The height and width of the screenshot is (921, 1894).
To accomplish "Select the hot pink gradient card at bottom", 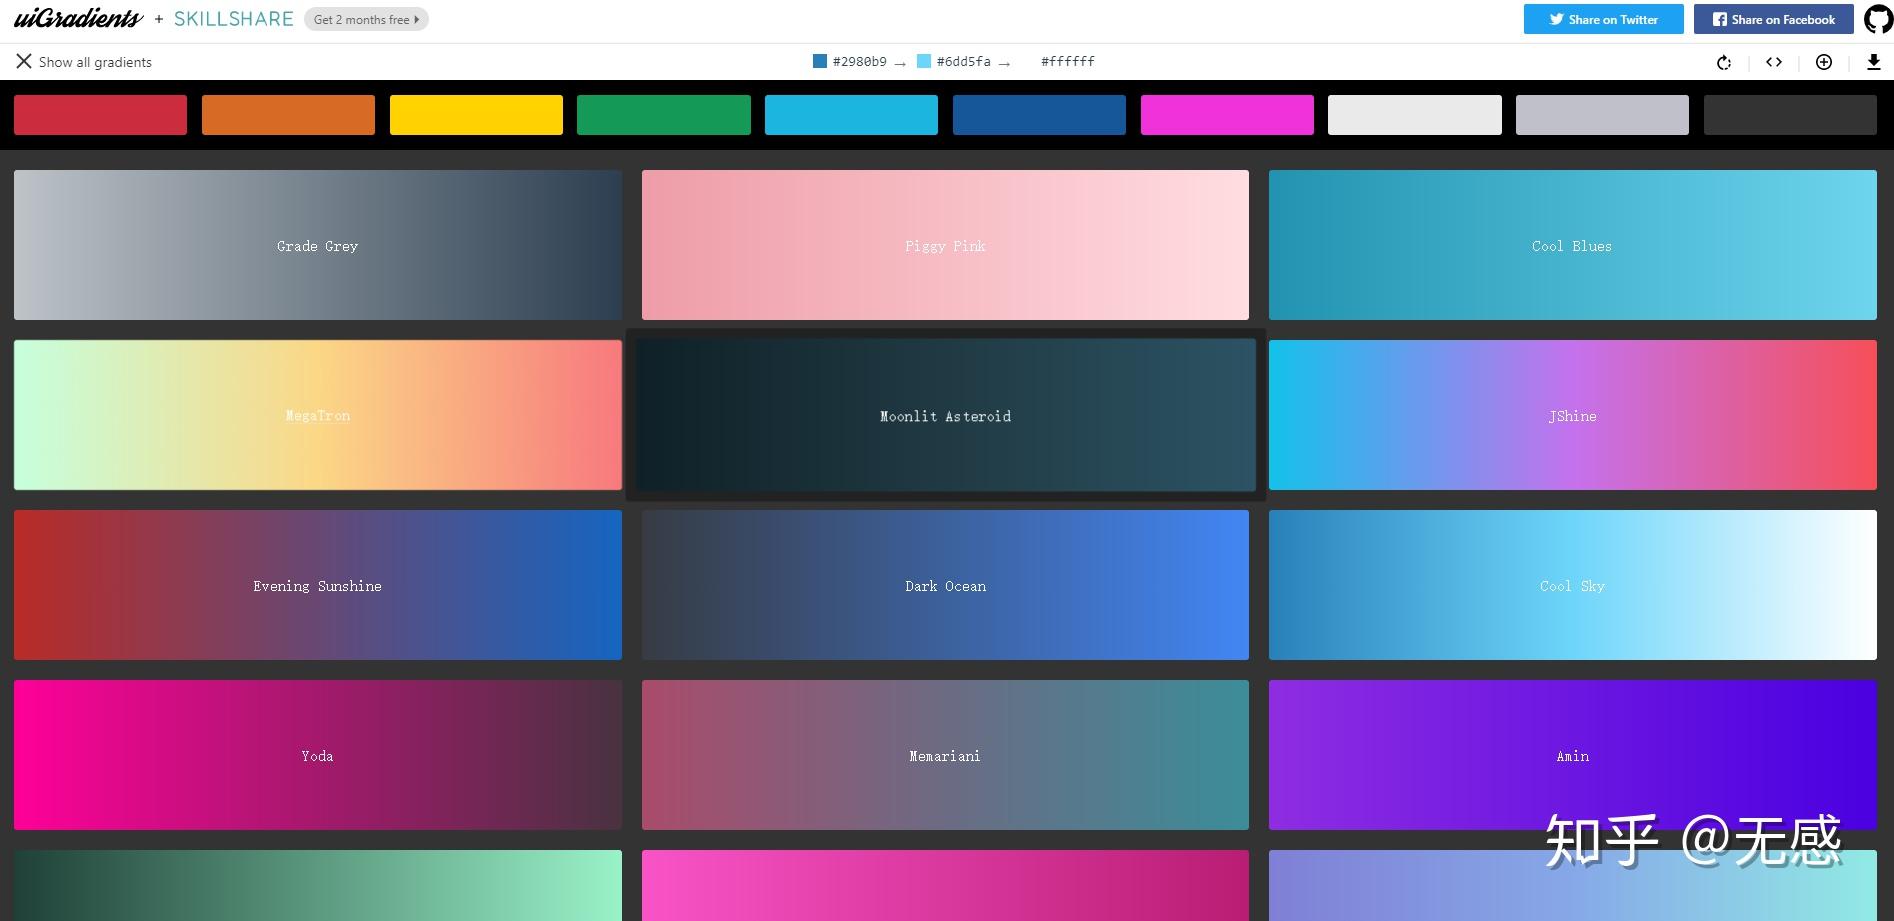I will [945, 886].
